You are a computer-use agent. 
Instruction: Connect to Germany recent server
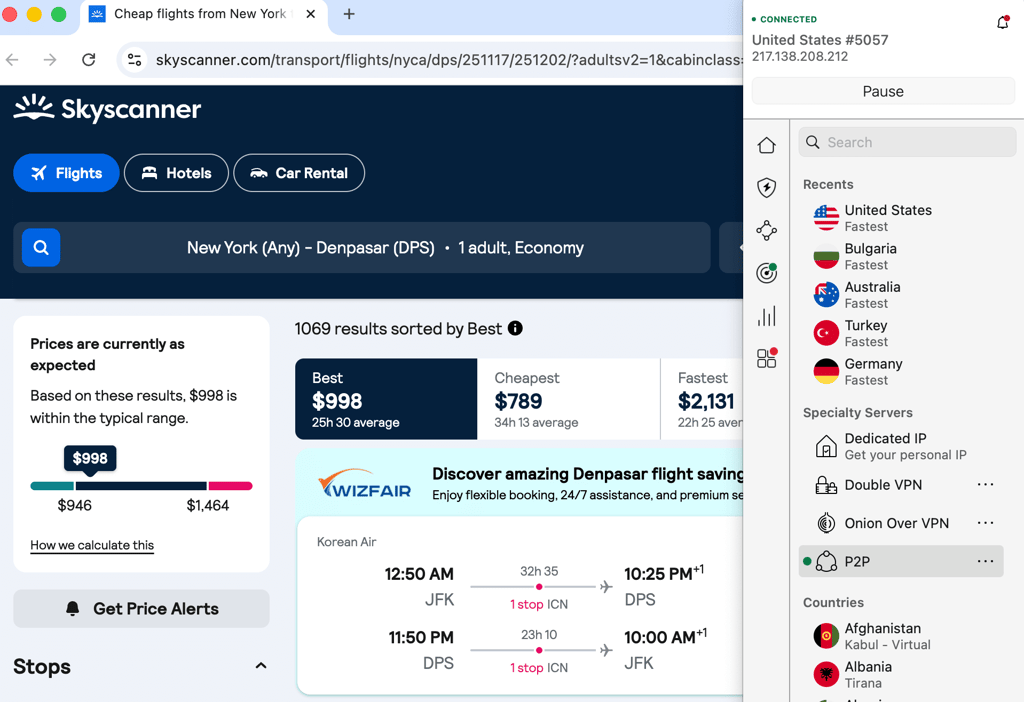[901, 372]
